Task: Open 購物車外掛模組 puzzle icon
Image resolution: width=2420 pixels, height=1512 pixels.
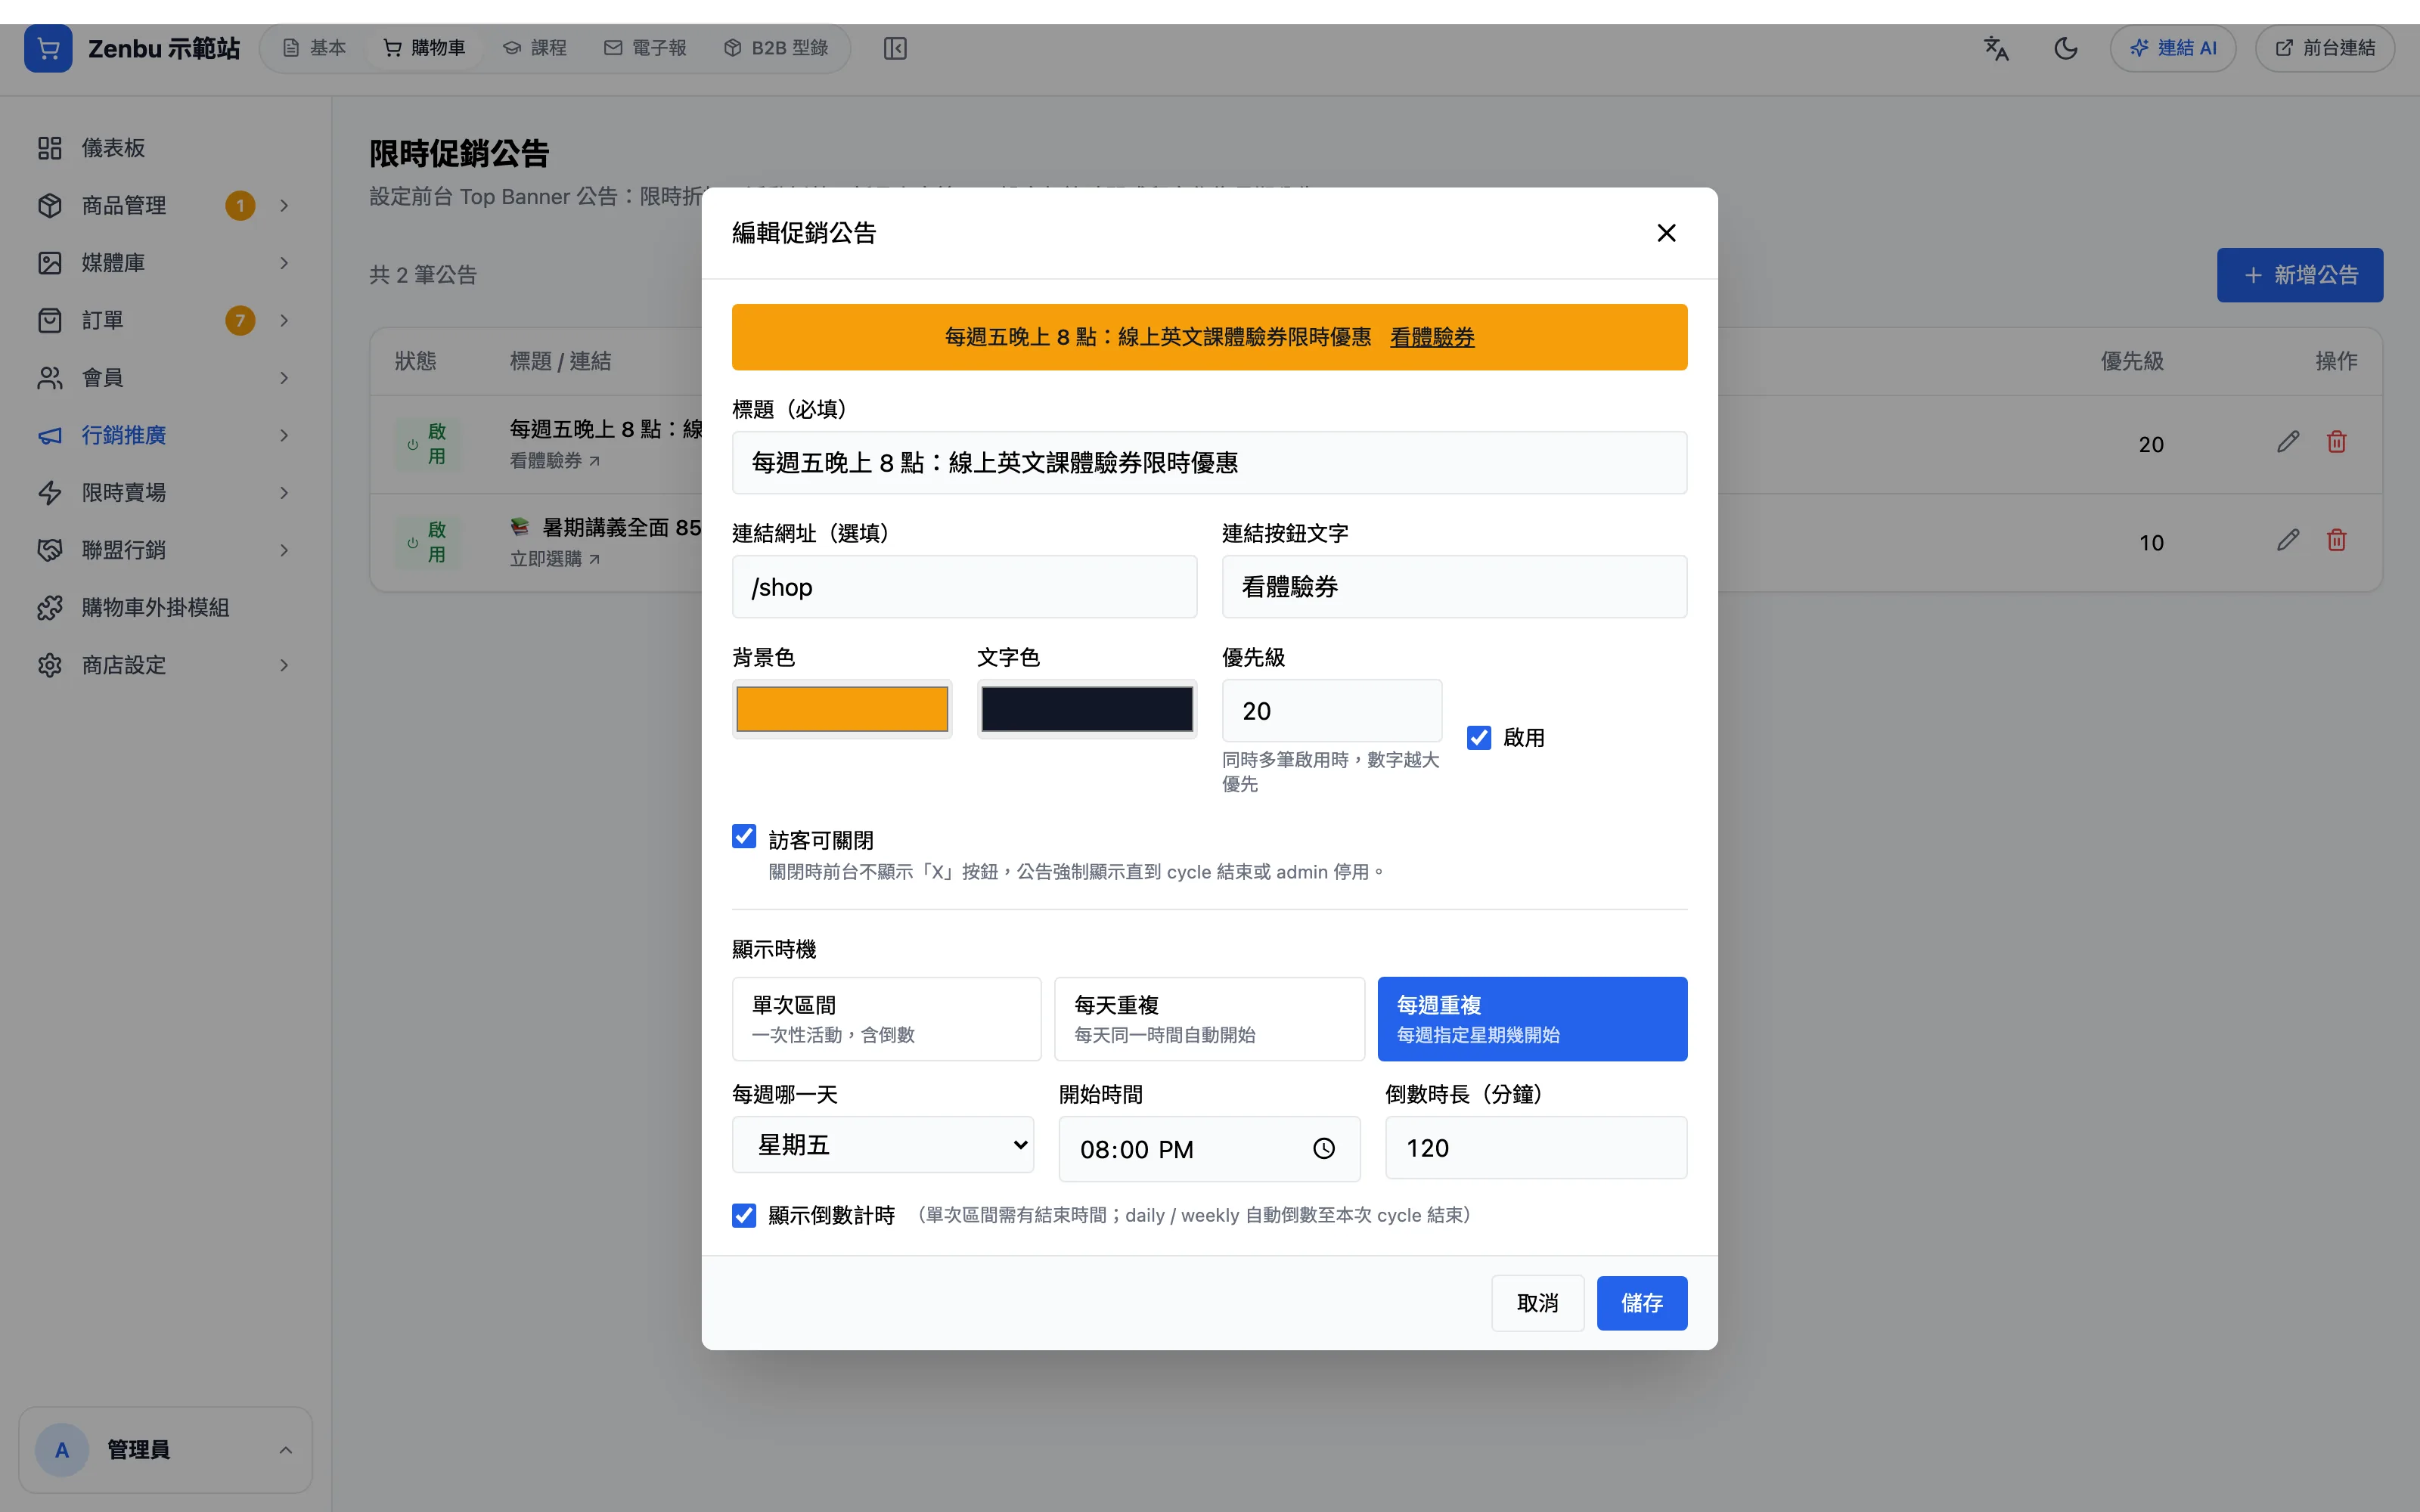Action: (x=50, y=608)
